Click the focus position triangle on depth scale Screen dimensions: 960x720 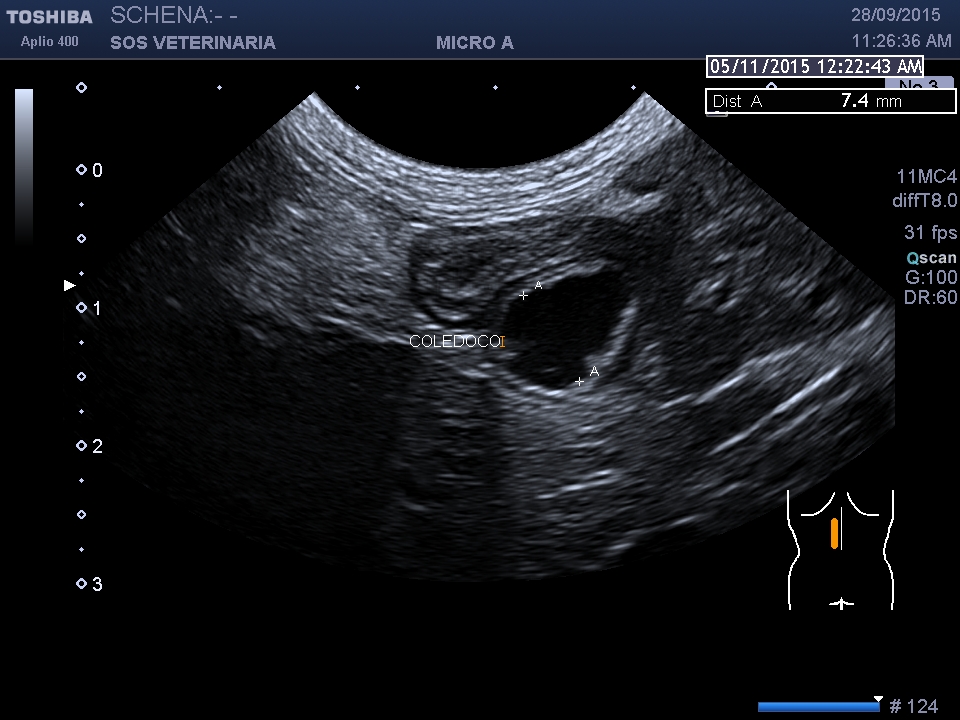coord(70,285)
